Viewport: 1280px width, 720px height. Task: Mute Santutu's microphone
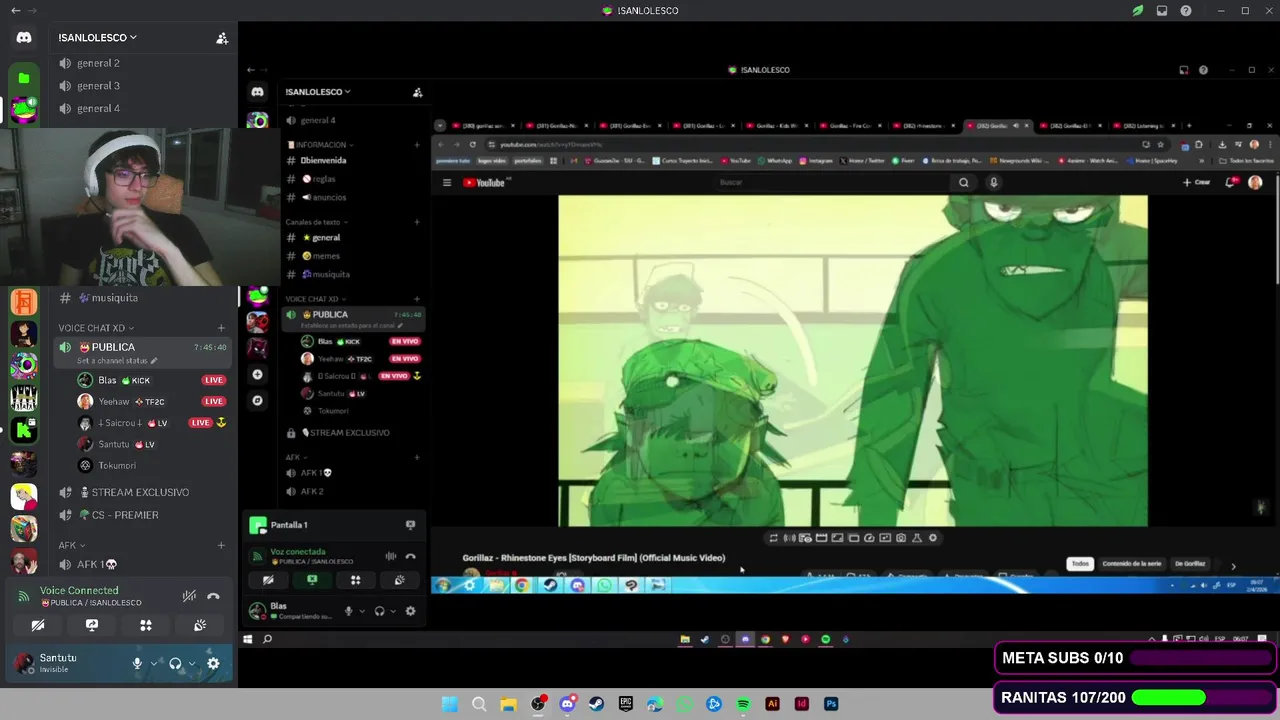137,663
